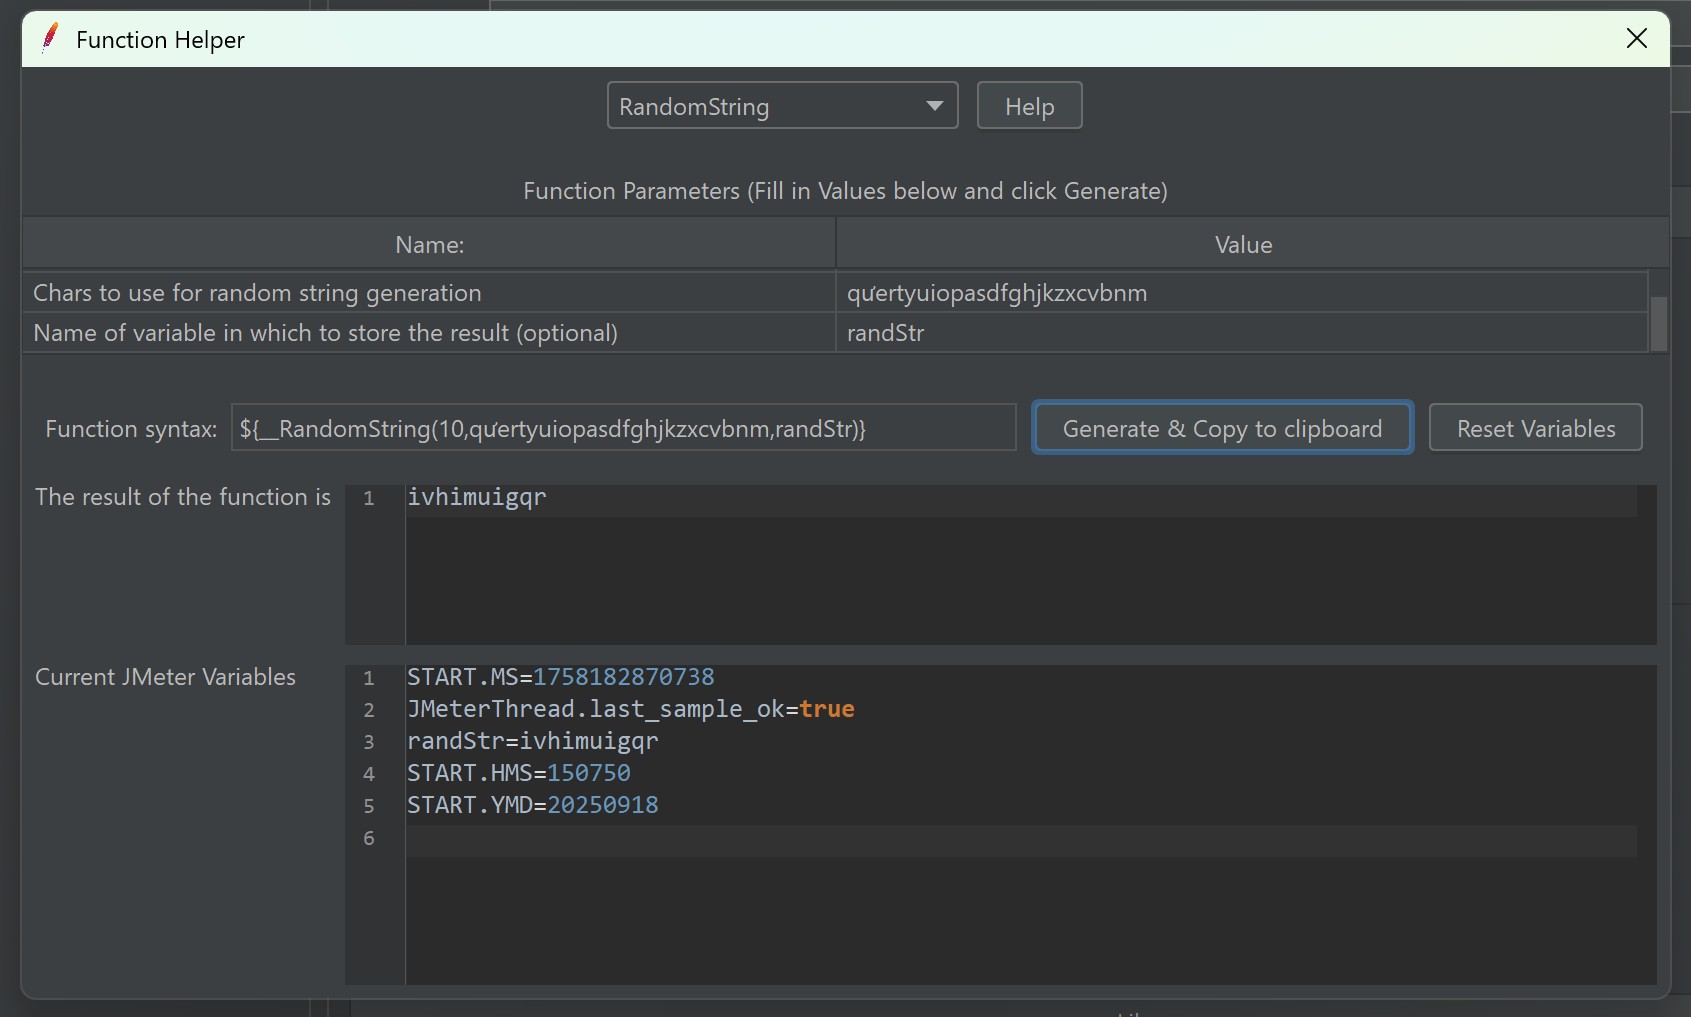Click the START.HMS=150750 line
The width and height of the screenshot is (1691, 1017).
518,774
